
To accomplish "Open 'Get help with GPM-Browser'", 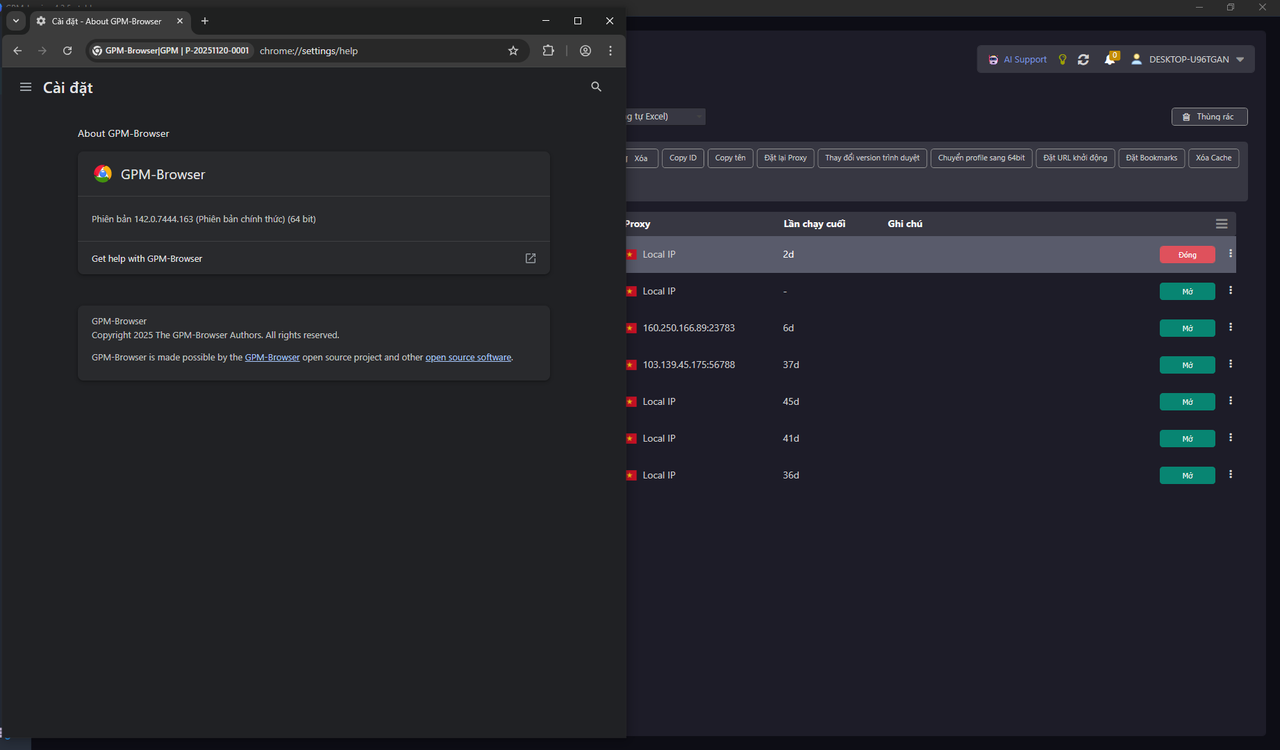I will point(314,258).
